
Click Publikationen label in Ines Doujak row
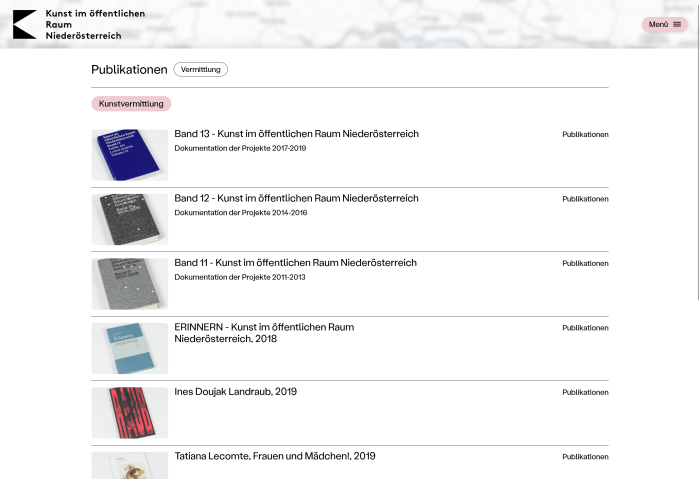click(x=585, y=392)
